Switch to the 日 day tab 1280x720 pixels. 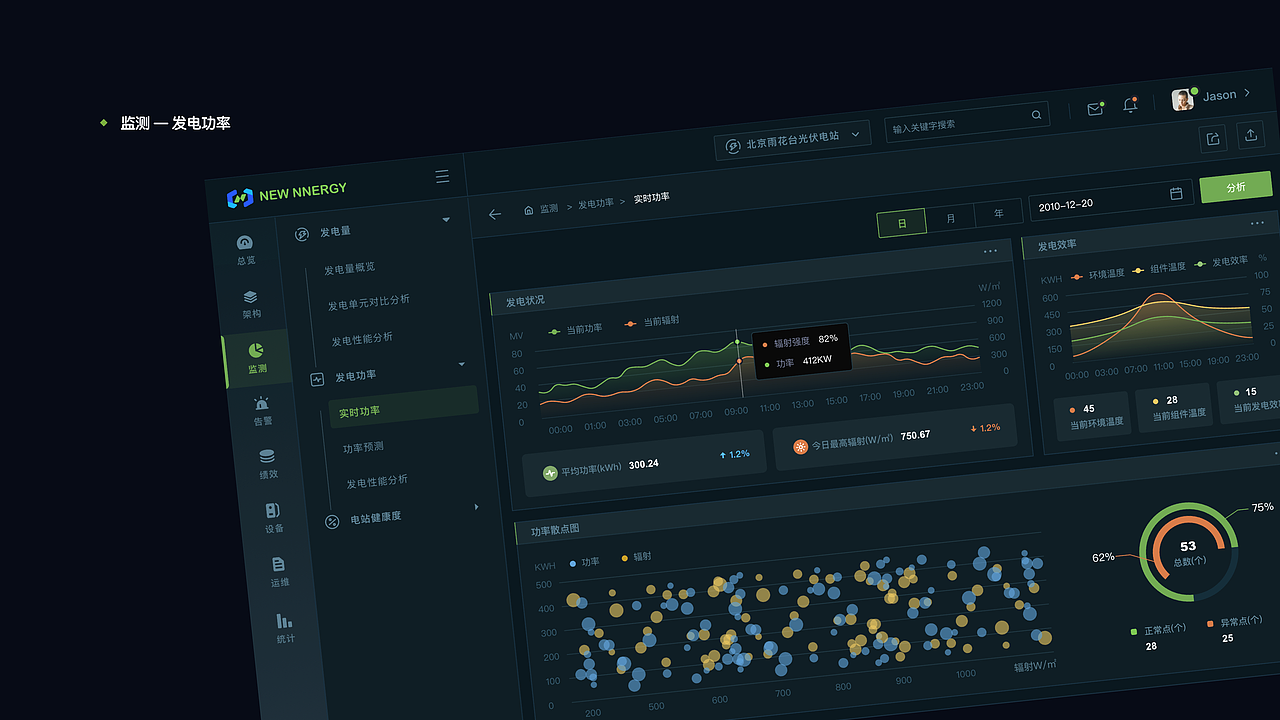point(901,223)
